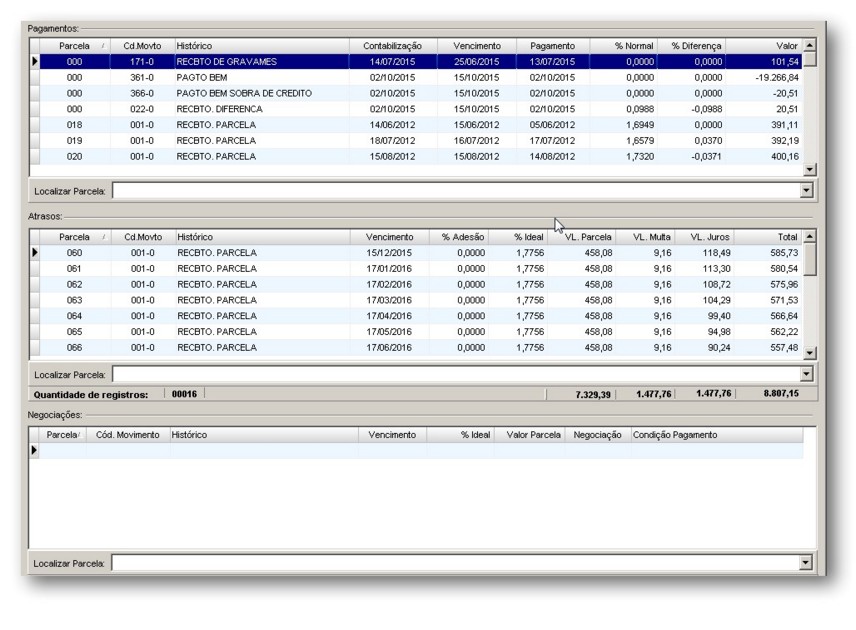
Task: Click the Pagamento column header
Action: click(552, 46)
